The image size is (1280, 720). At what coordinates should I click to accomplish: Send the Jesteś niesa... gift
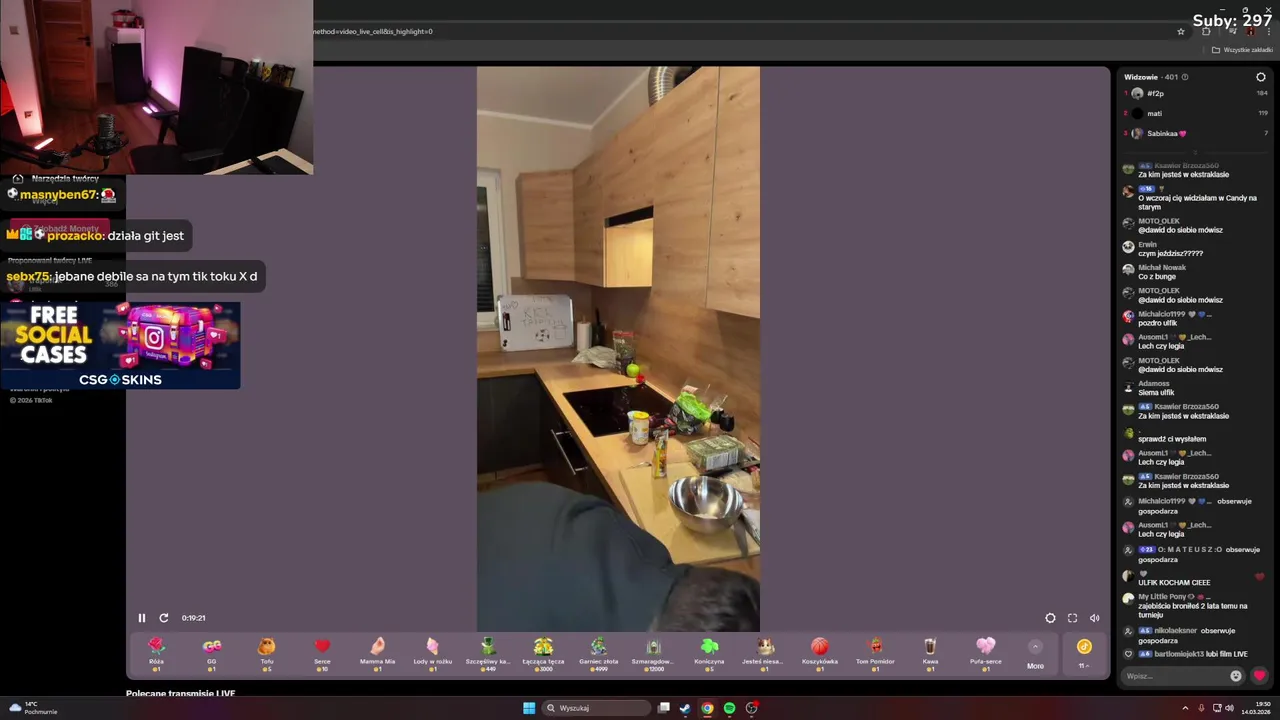coord(764,654)
